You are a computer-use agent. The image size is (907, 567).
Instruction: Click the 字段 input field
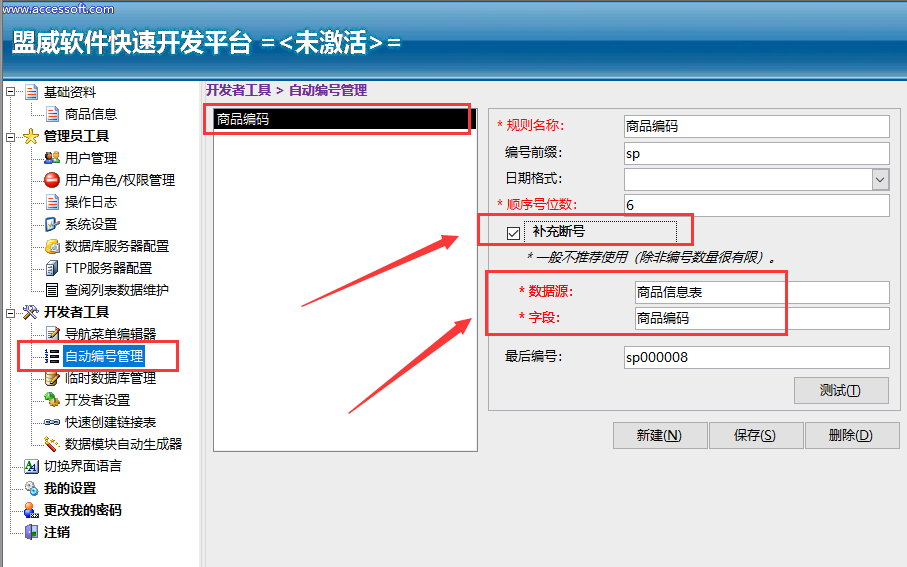[x=762, y=318]
